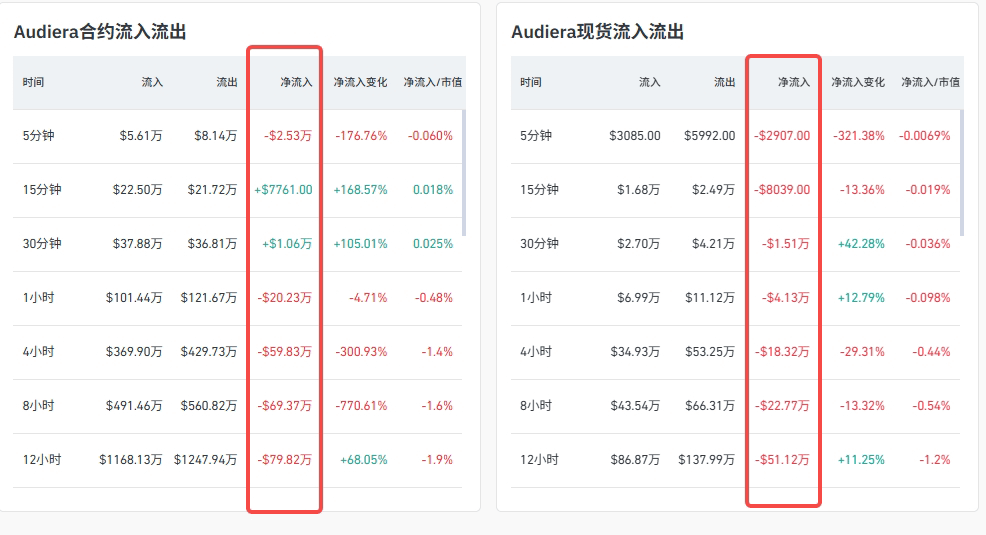Click contract change value -176.76%
Image resolution: width=986 pixels, height=535 pixels.
click(x=361, y=136)
